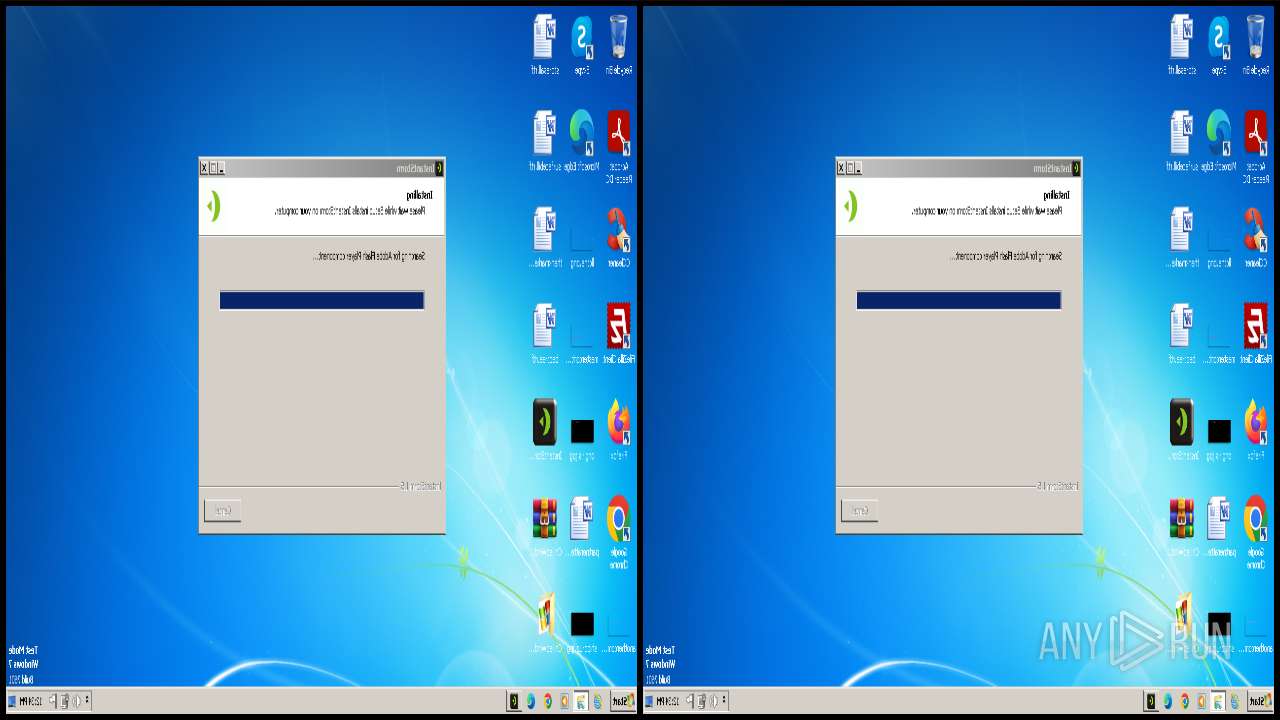Open Recycle Bin in the right screen copy
This screenshot has width=1280, height=720.
pos(1256,44)
